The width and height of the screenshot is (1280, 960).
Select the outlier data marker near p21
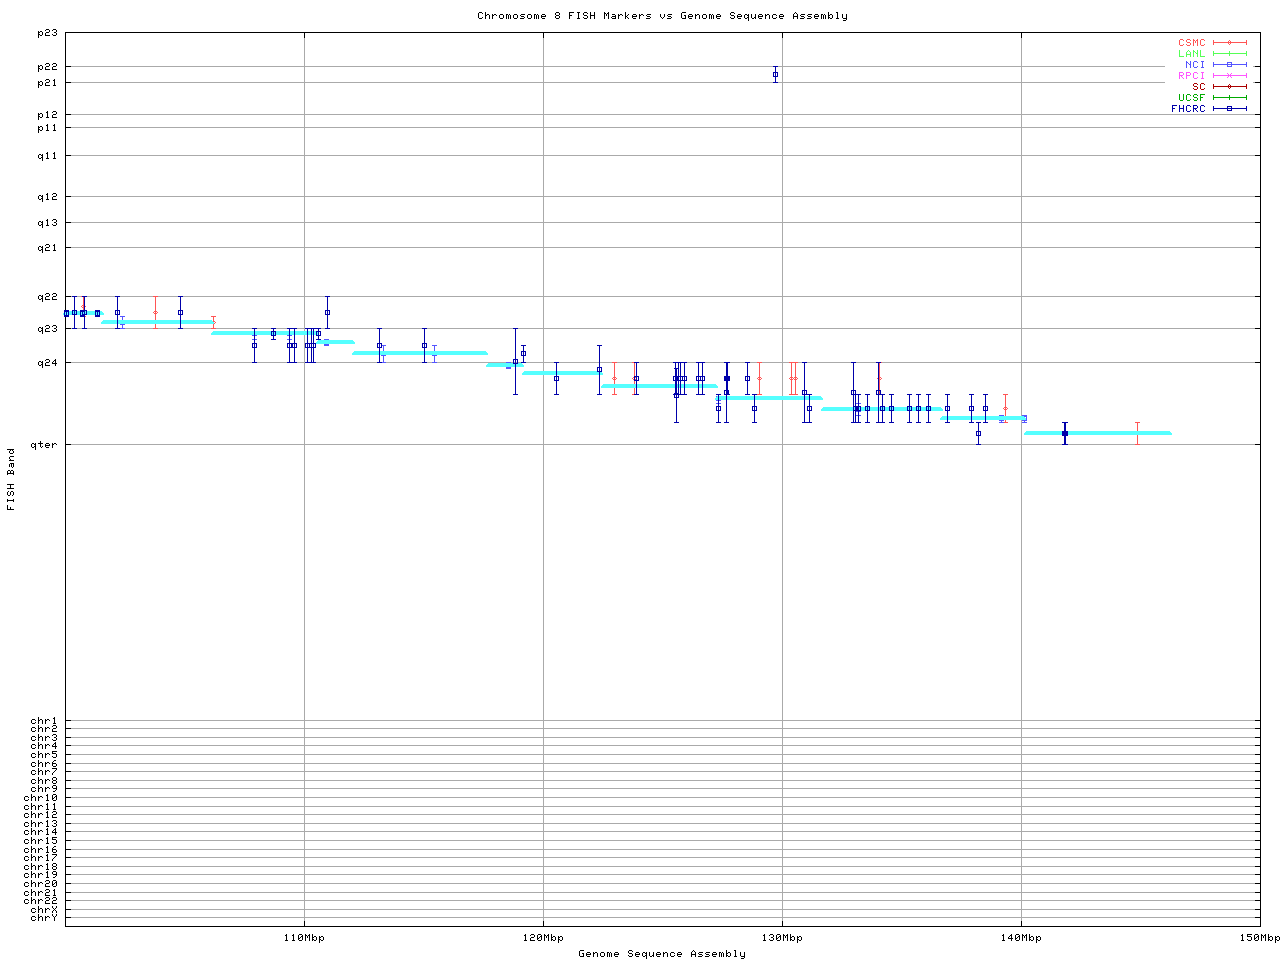click(775, 75)
